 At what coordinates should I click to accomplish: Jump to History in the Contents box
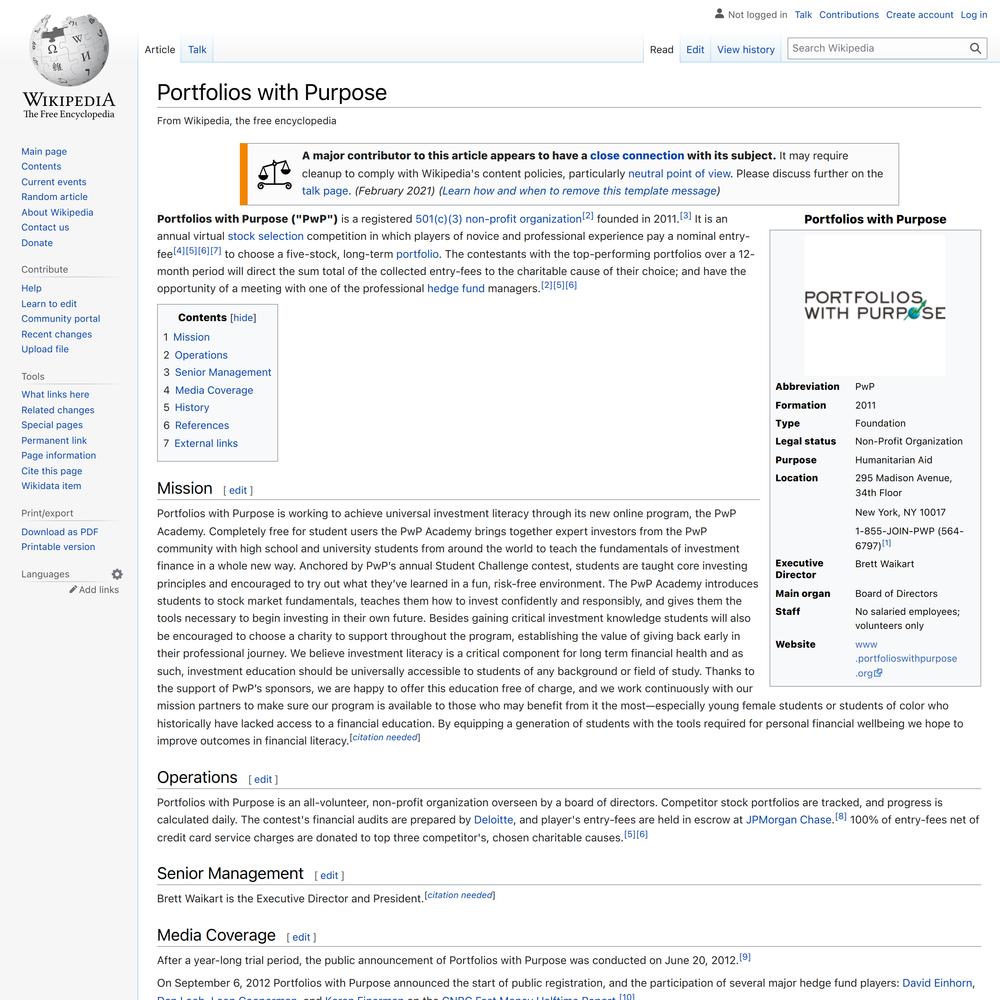pos(192,408)
